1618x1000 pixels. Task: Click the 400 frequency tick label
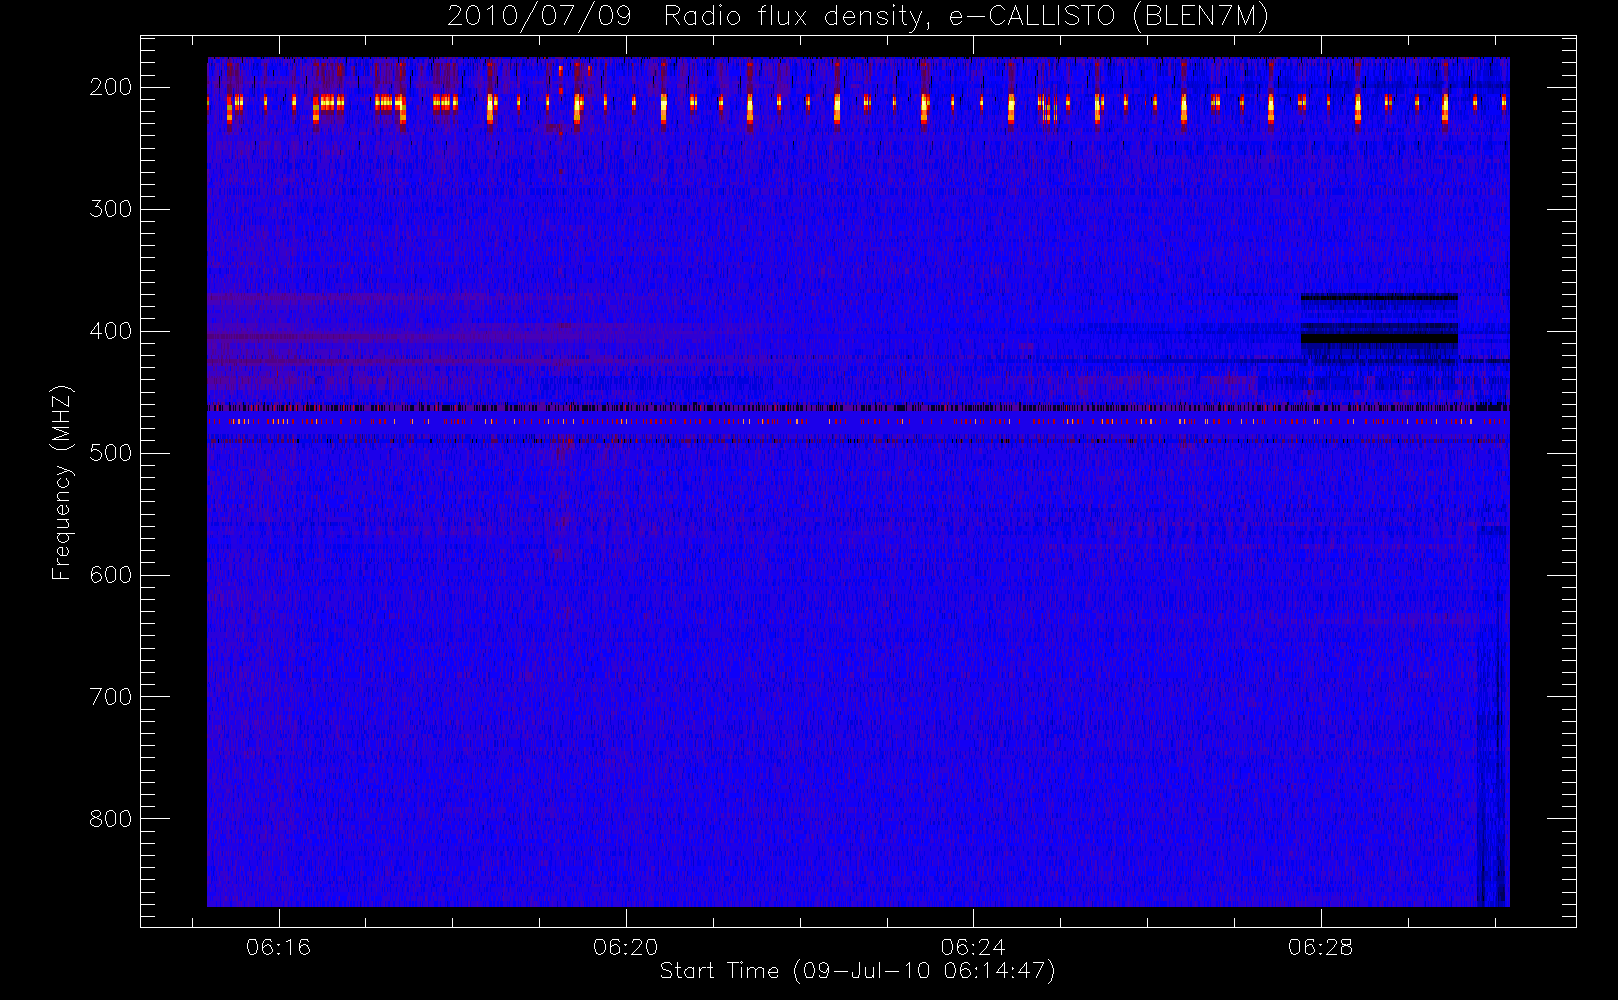click(x=110, y=331)
